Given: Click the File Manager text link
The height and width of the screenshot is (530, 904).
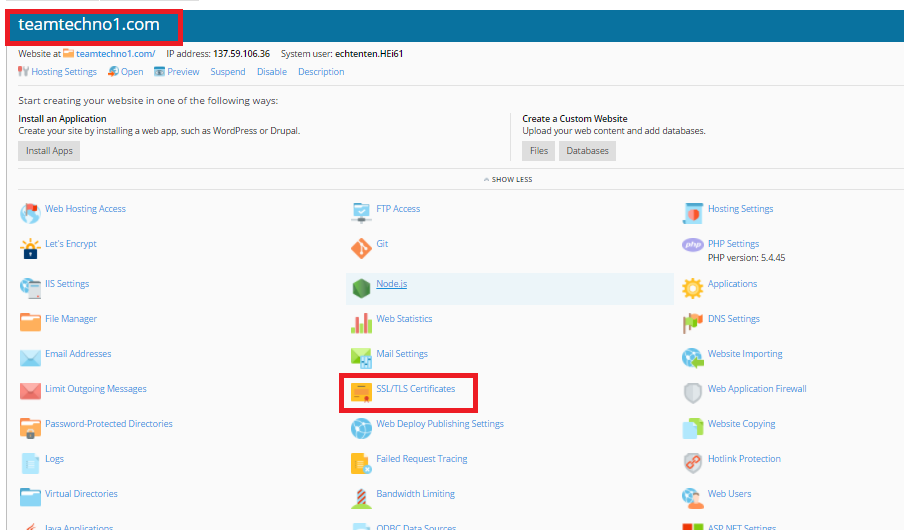Looking at the screenshot, I should coord(71,319).
